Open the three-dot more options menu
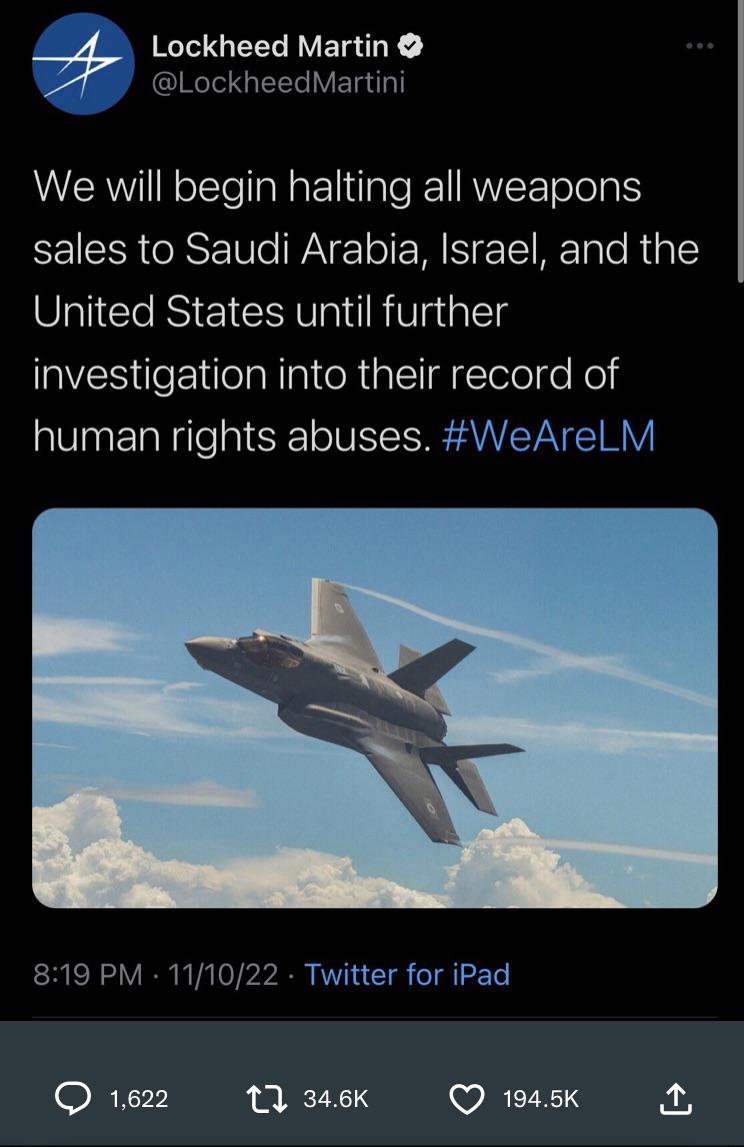 [699, 46]
